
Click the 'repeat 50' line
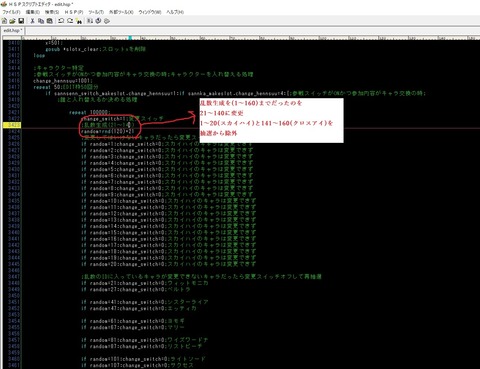click(66, 87)
